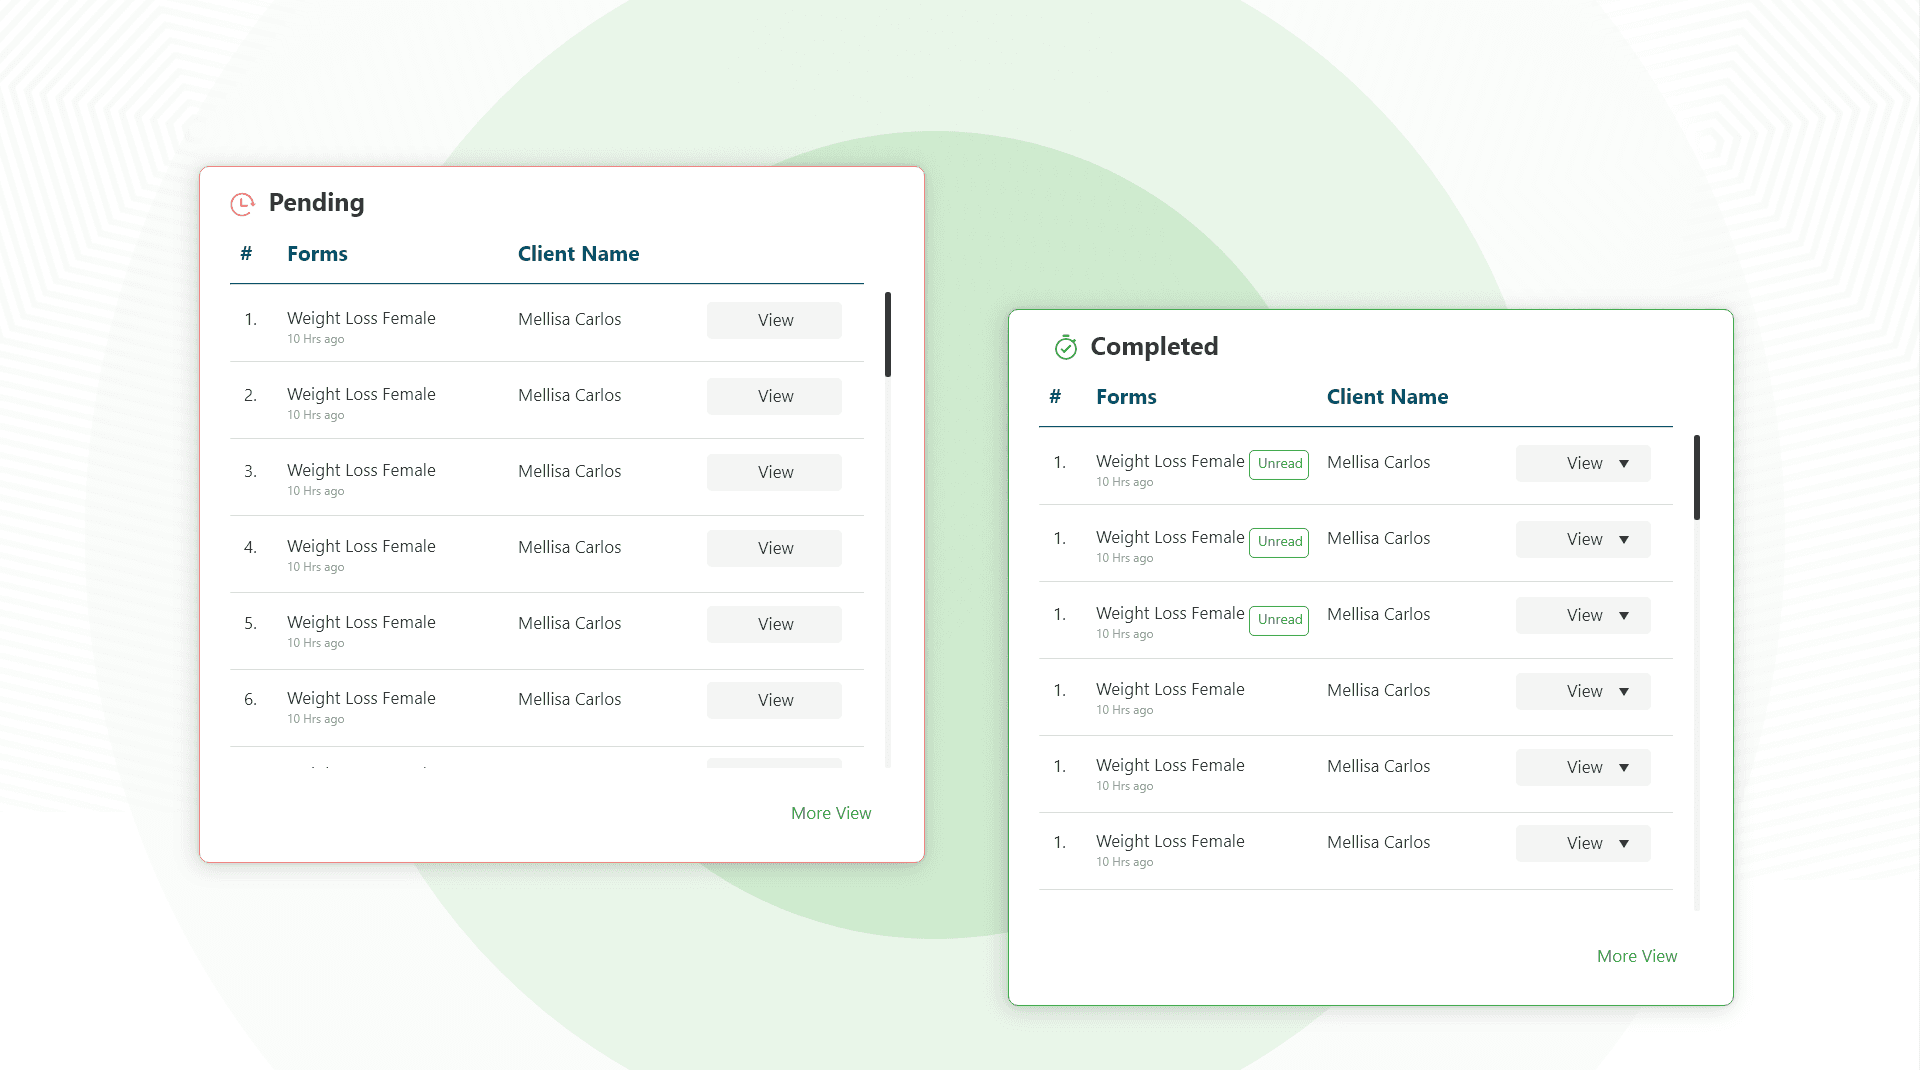This screenshot has height=1070, width=1920.
Task: Click the Completed stopwatch checkmark icon
Action: pyautogui.click(x=1066, y=347)
